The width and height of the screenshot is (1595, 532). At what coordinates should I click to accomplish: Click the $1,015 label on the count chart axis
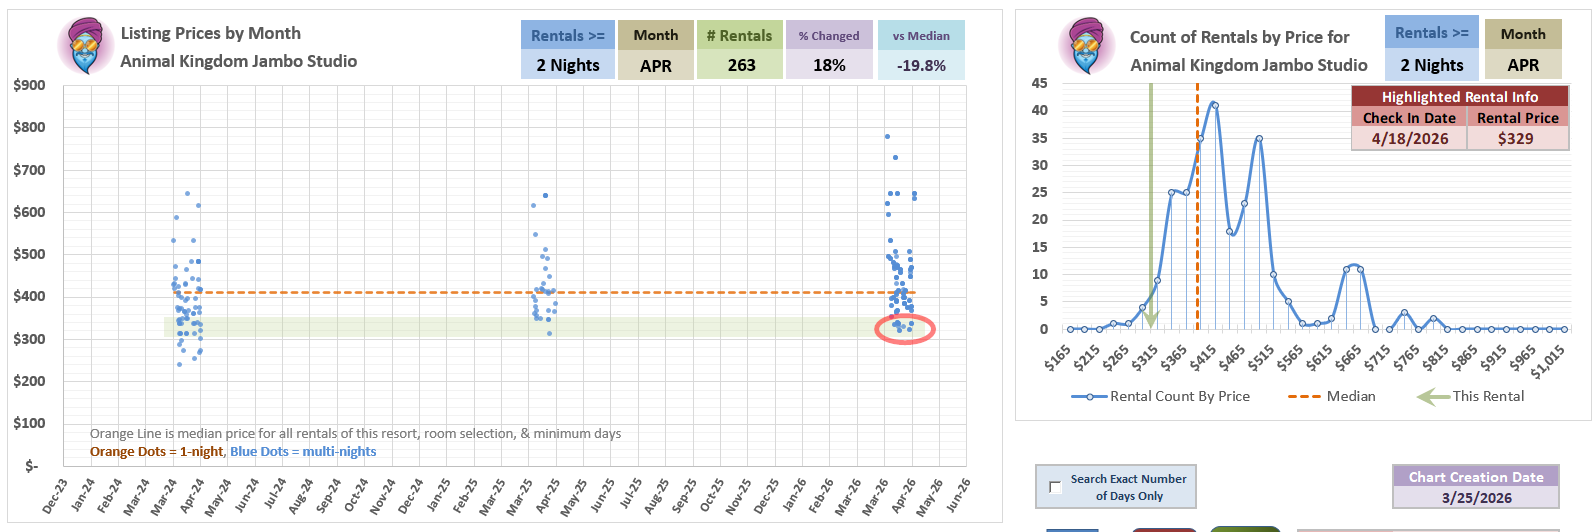1548,361
